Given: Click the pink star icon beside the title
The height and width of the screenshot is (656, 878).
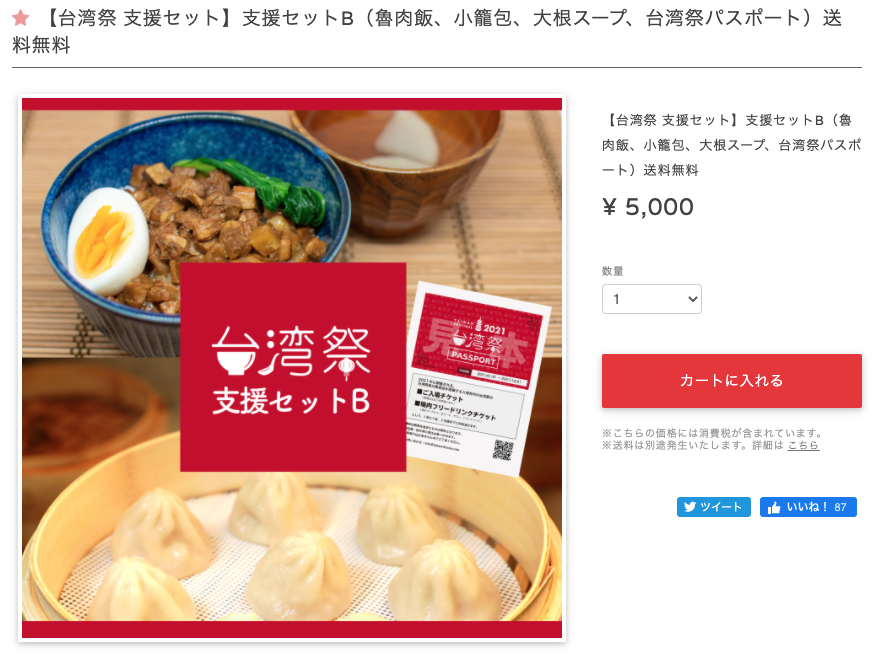Looking at the screenshot, I should coord(21,18).
